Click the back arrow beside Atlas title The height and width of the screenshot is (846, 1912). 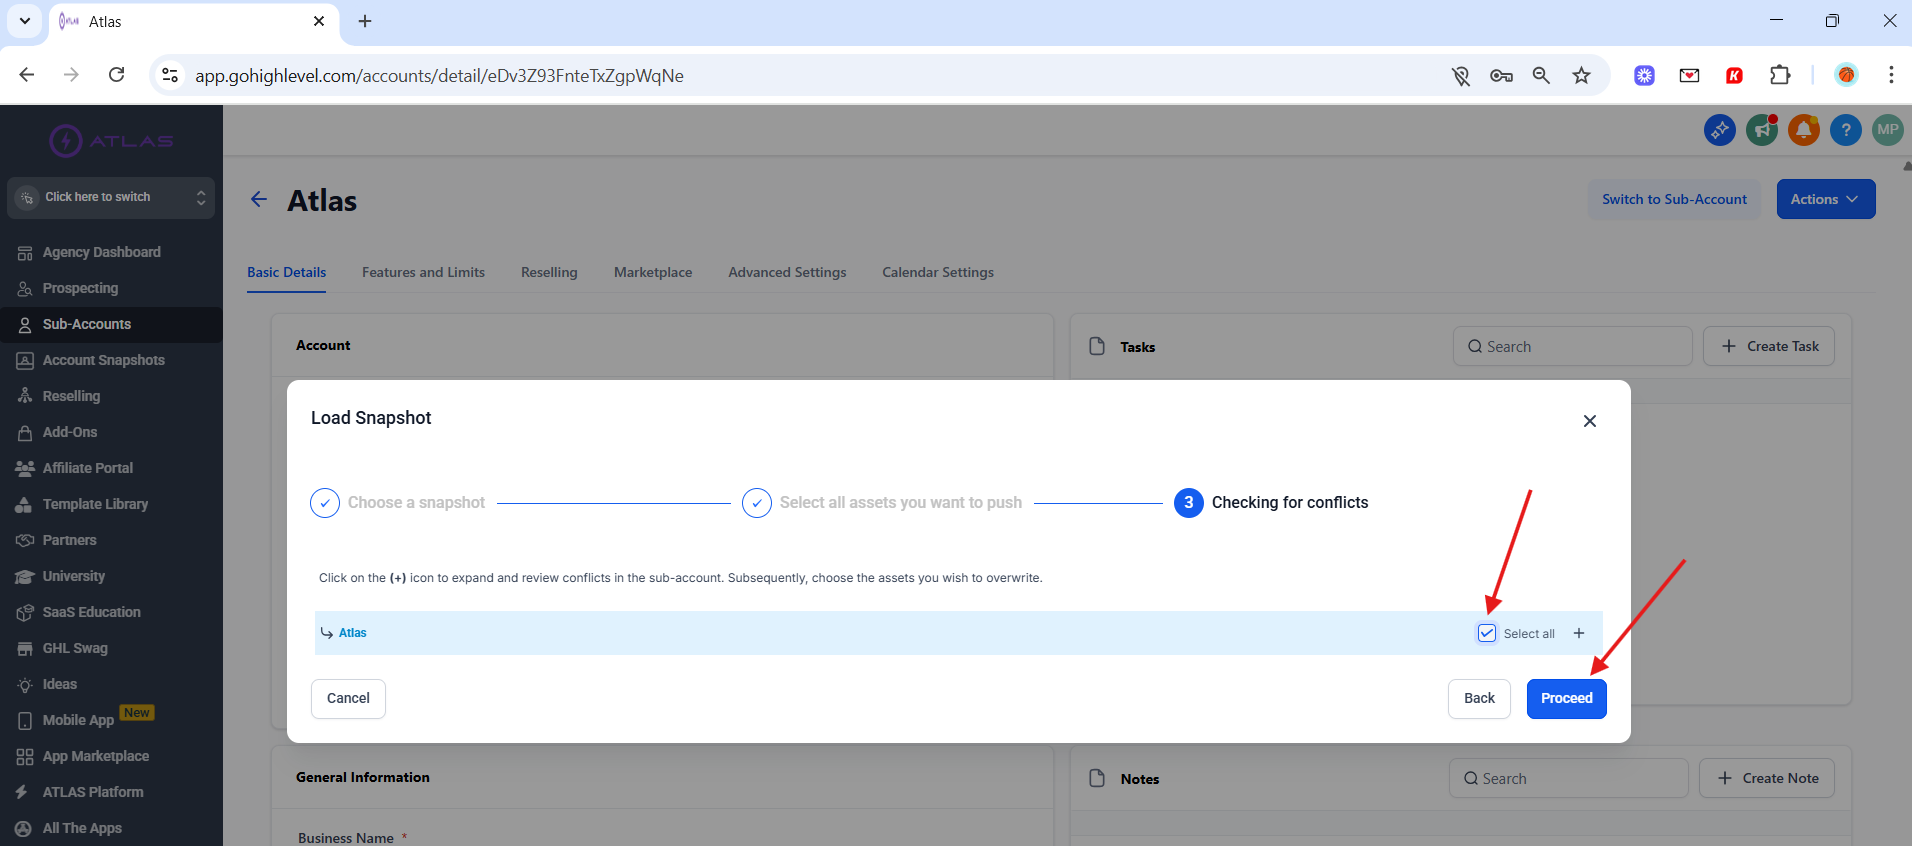pos(259,199)
